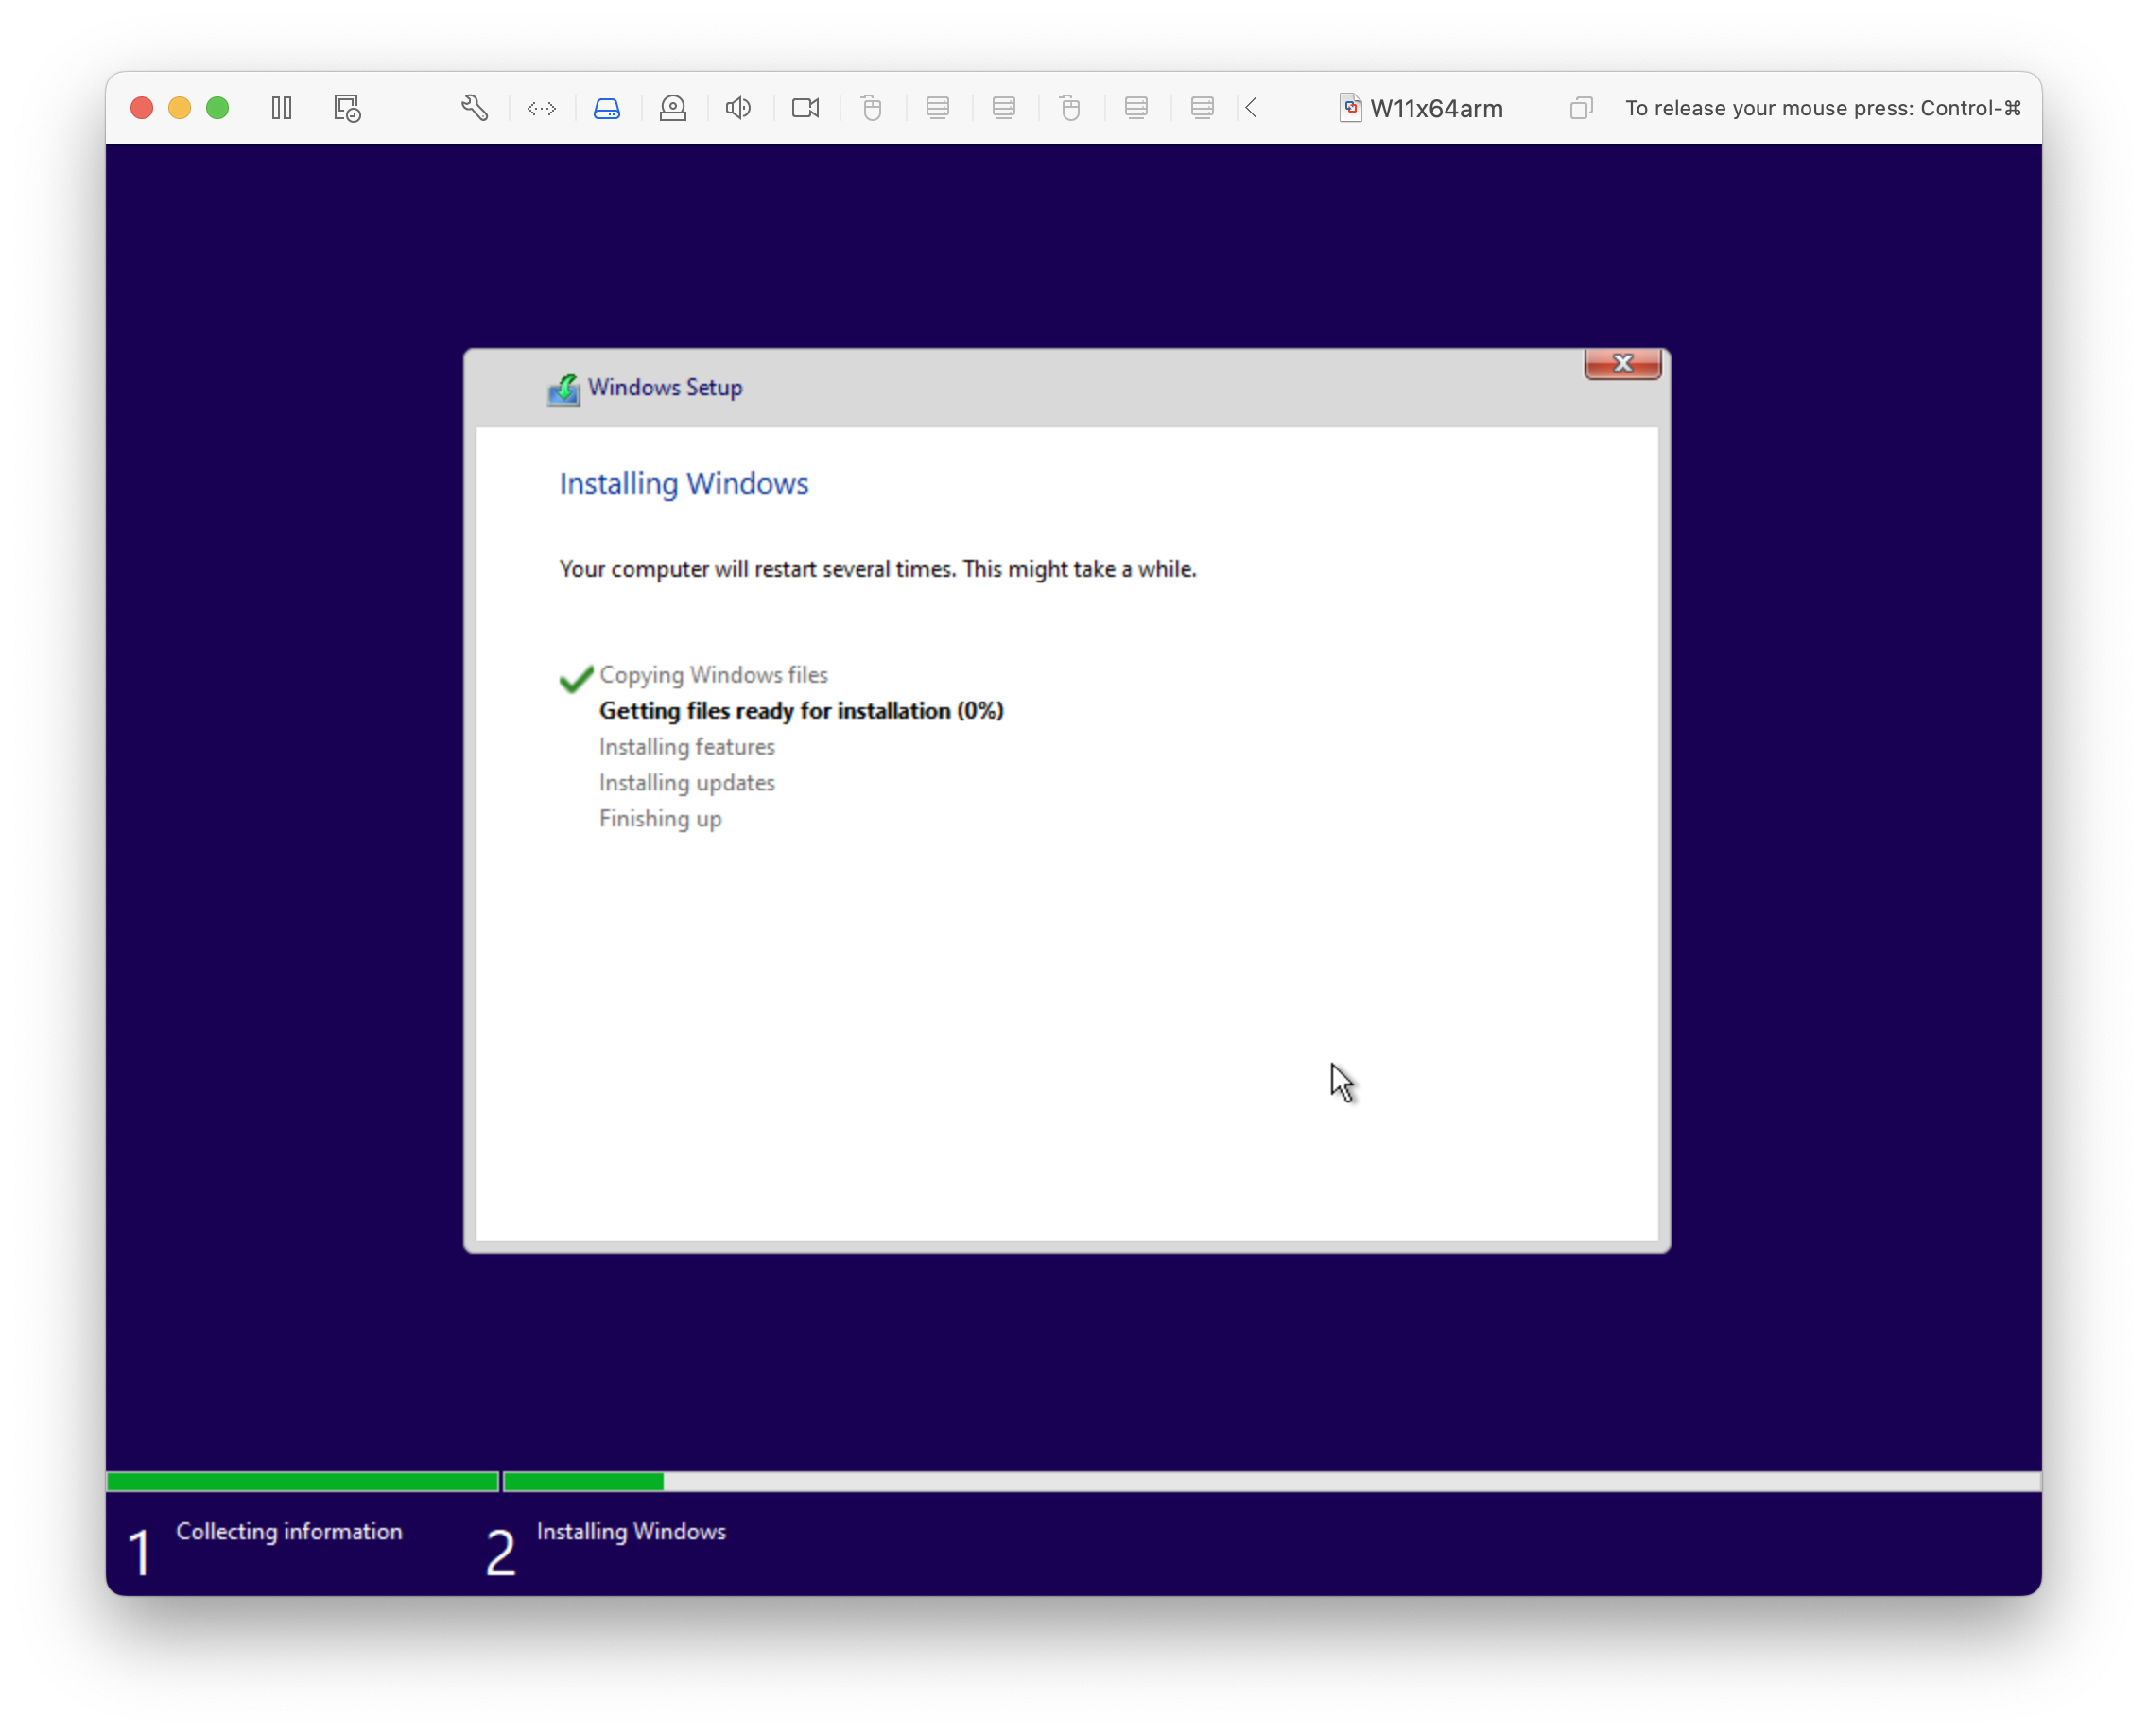Toggle the second mouse device icon
The width and height of the screenshot is (2148, 1736).
(1071, 107)
